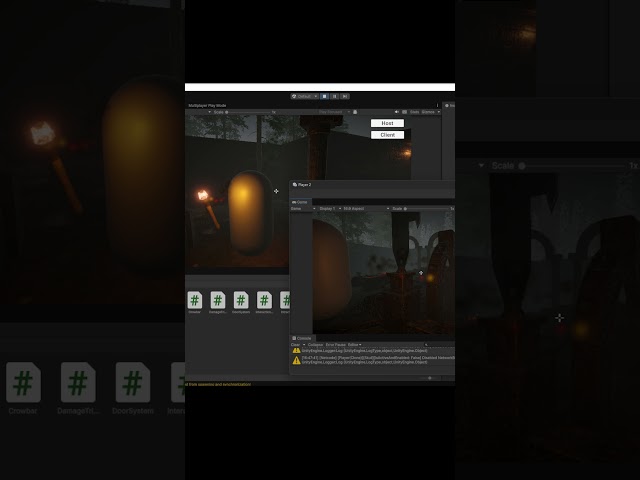The image size is (640, 480).
Task: Select the Game tab in Player 2 window
Action: coord(300,202)
